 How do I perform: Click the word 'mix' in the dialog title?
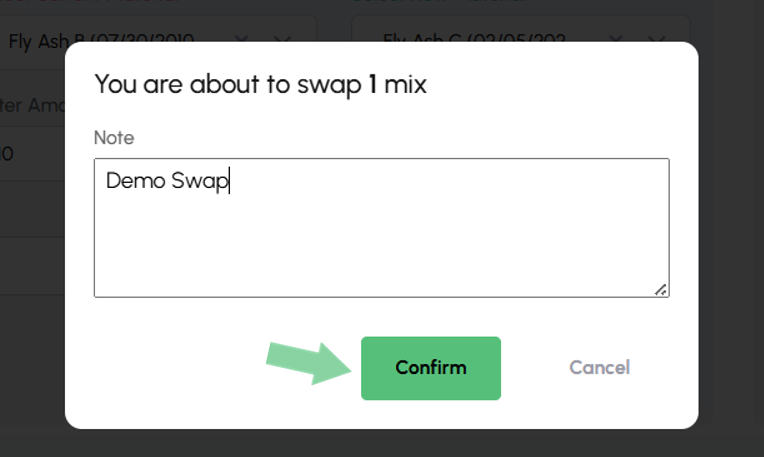coord(406,85)
